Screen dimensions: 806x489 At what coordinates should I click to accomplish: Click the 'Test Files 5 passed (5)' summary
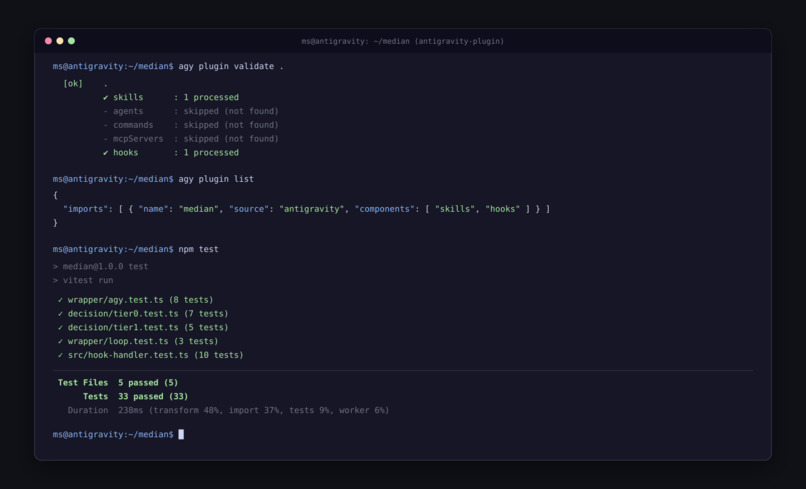(118, 383)
